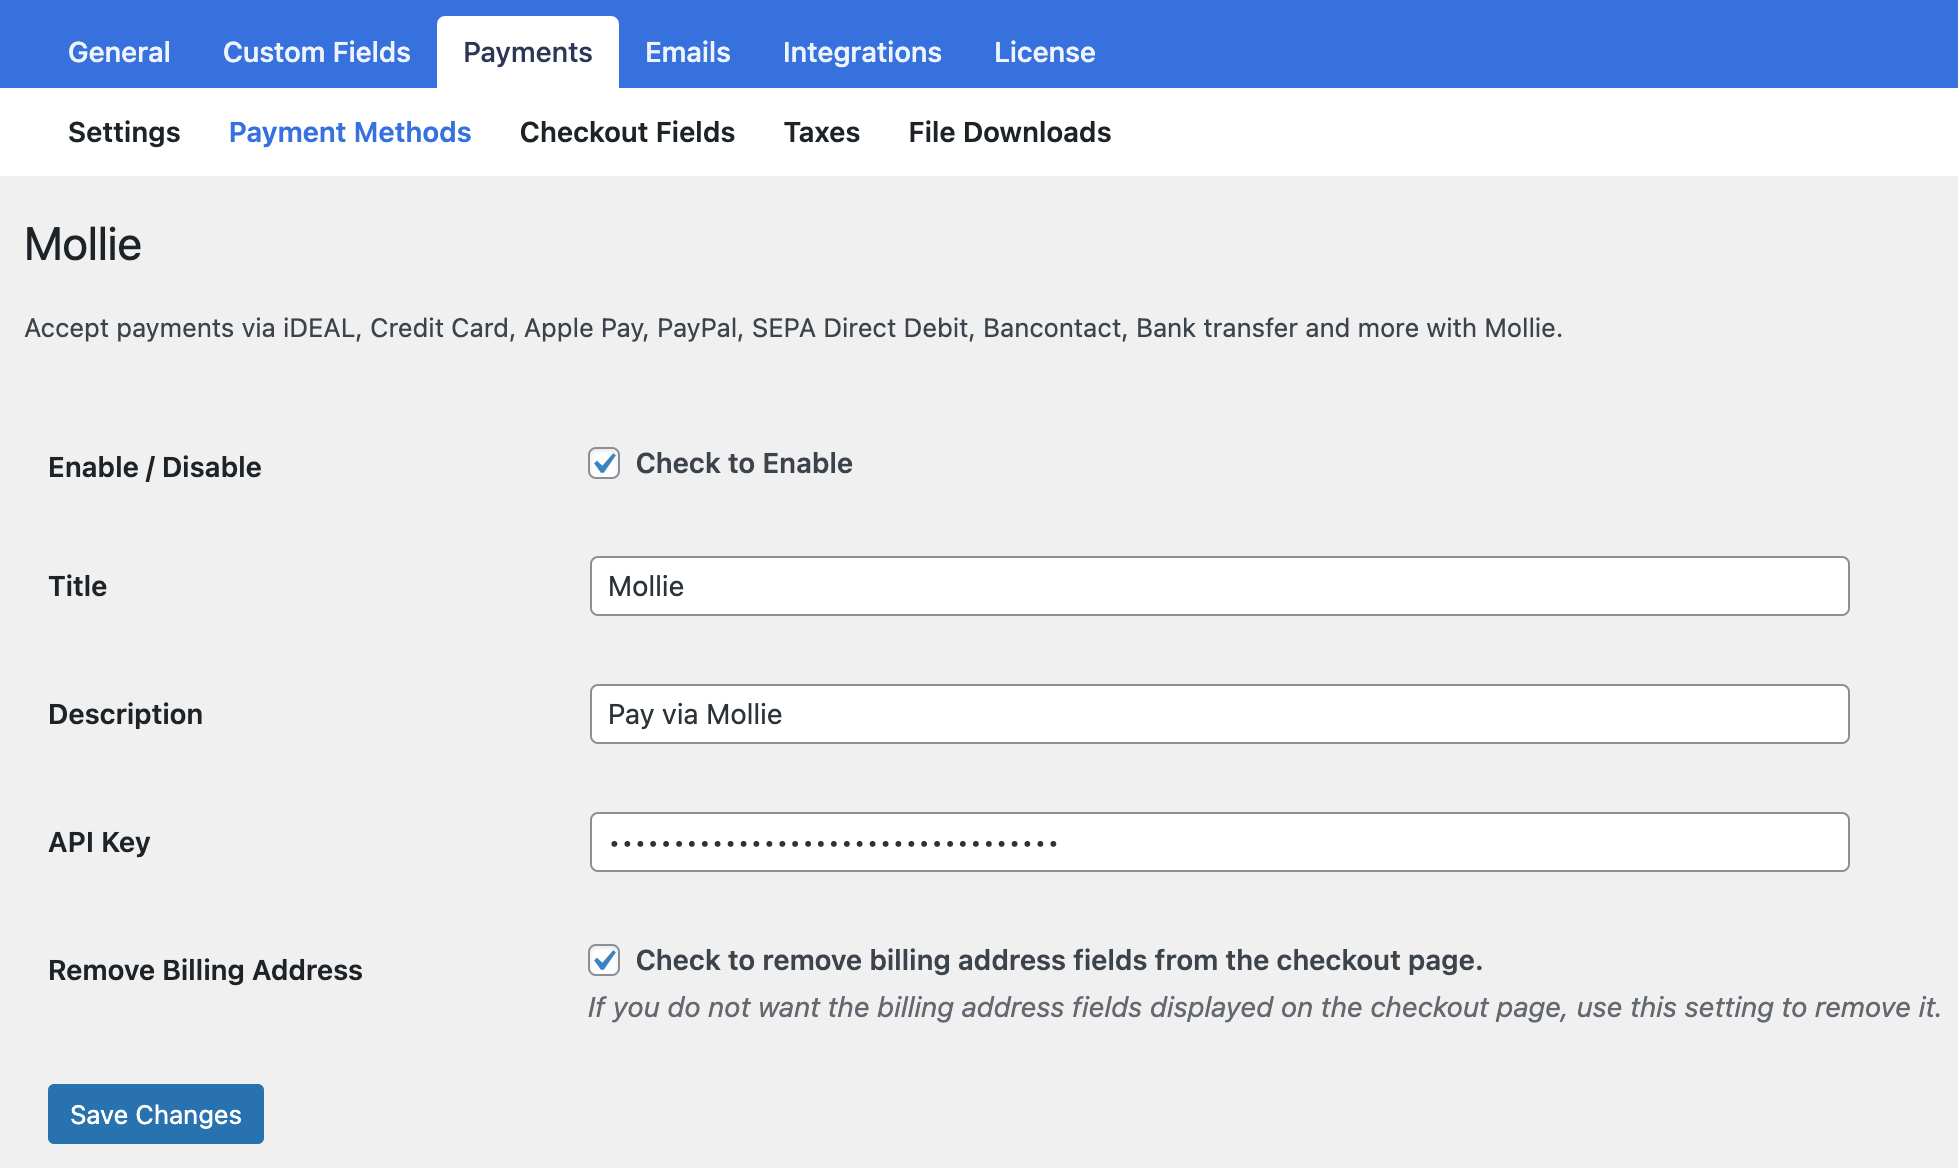
Task: Save changes with the Save Changes button
Action: 156,1114
